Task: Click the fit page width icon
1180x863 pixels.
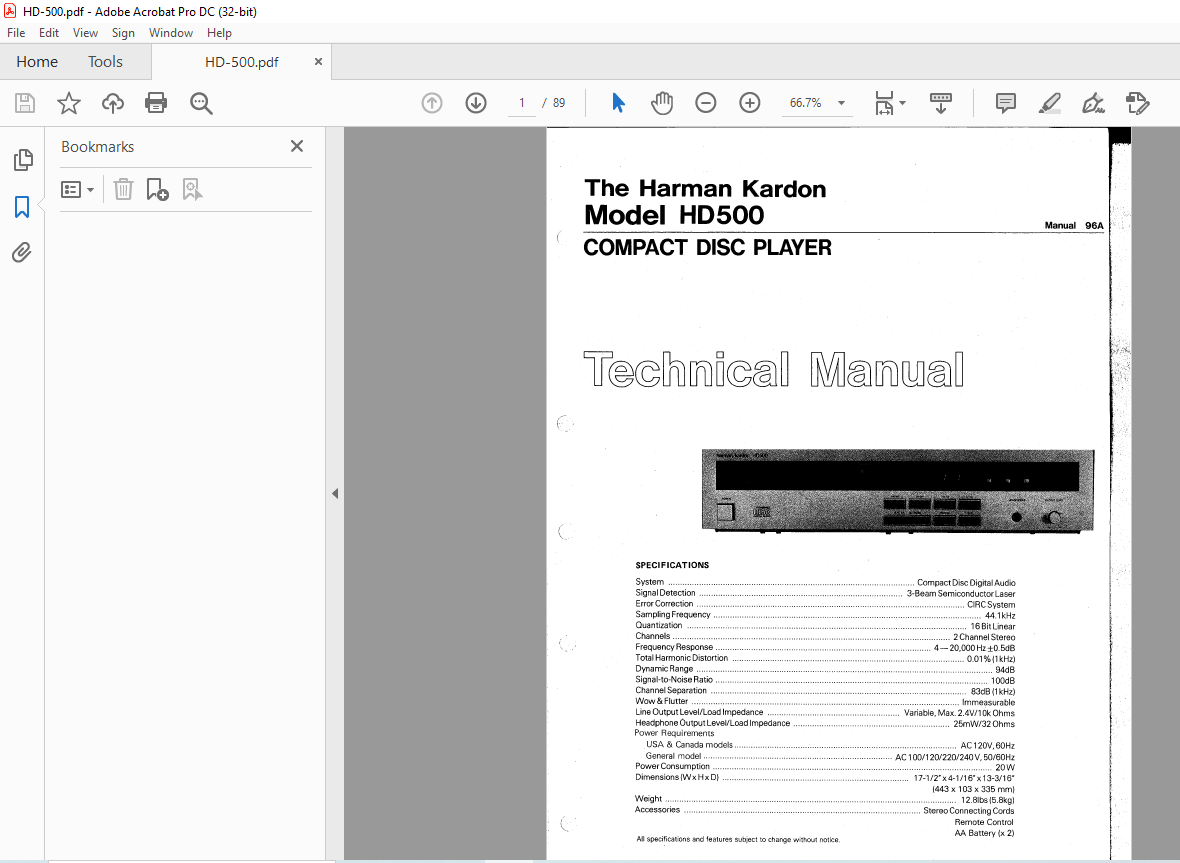Action: 884,103
